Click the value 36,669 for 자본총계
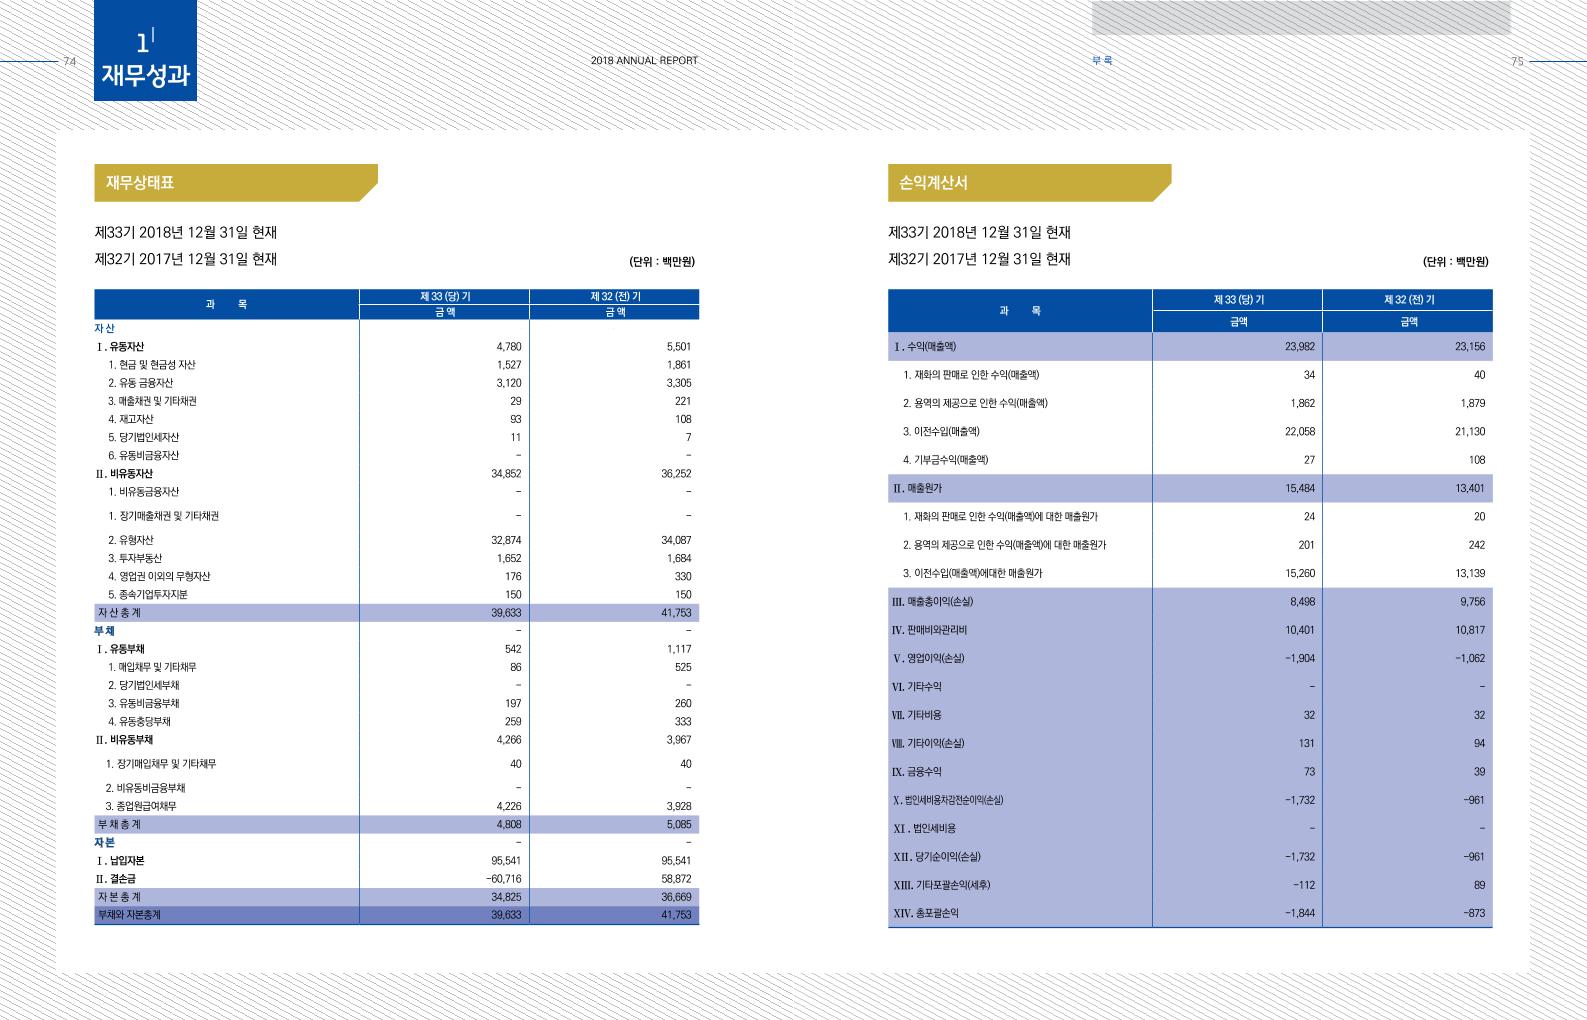Image resolution: width=1587 pixels, height=1020 pixels. [x=676, y=897]
